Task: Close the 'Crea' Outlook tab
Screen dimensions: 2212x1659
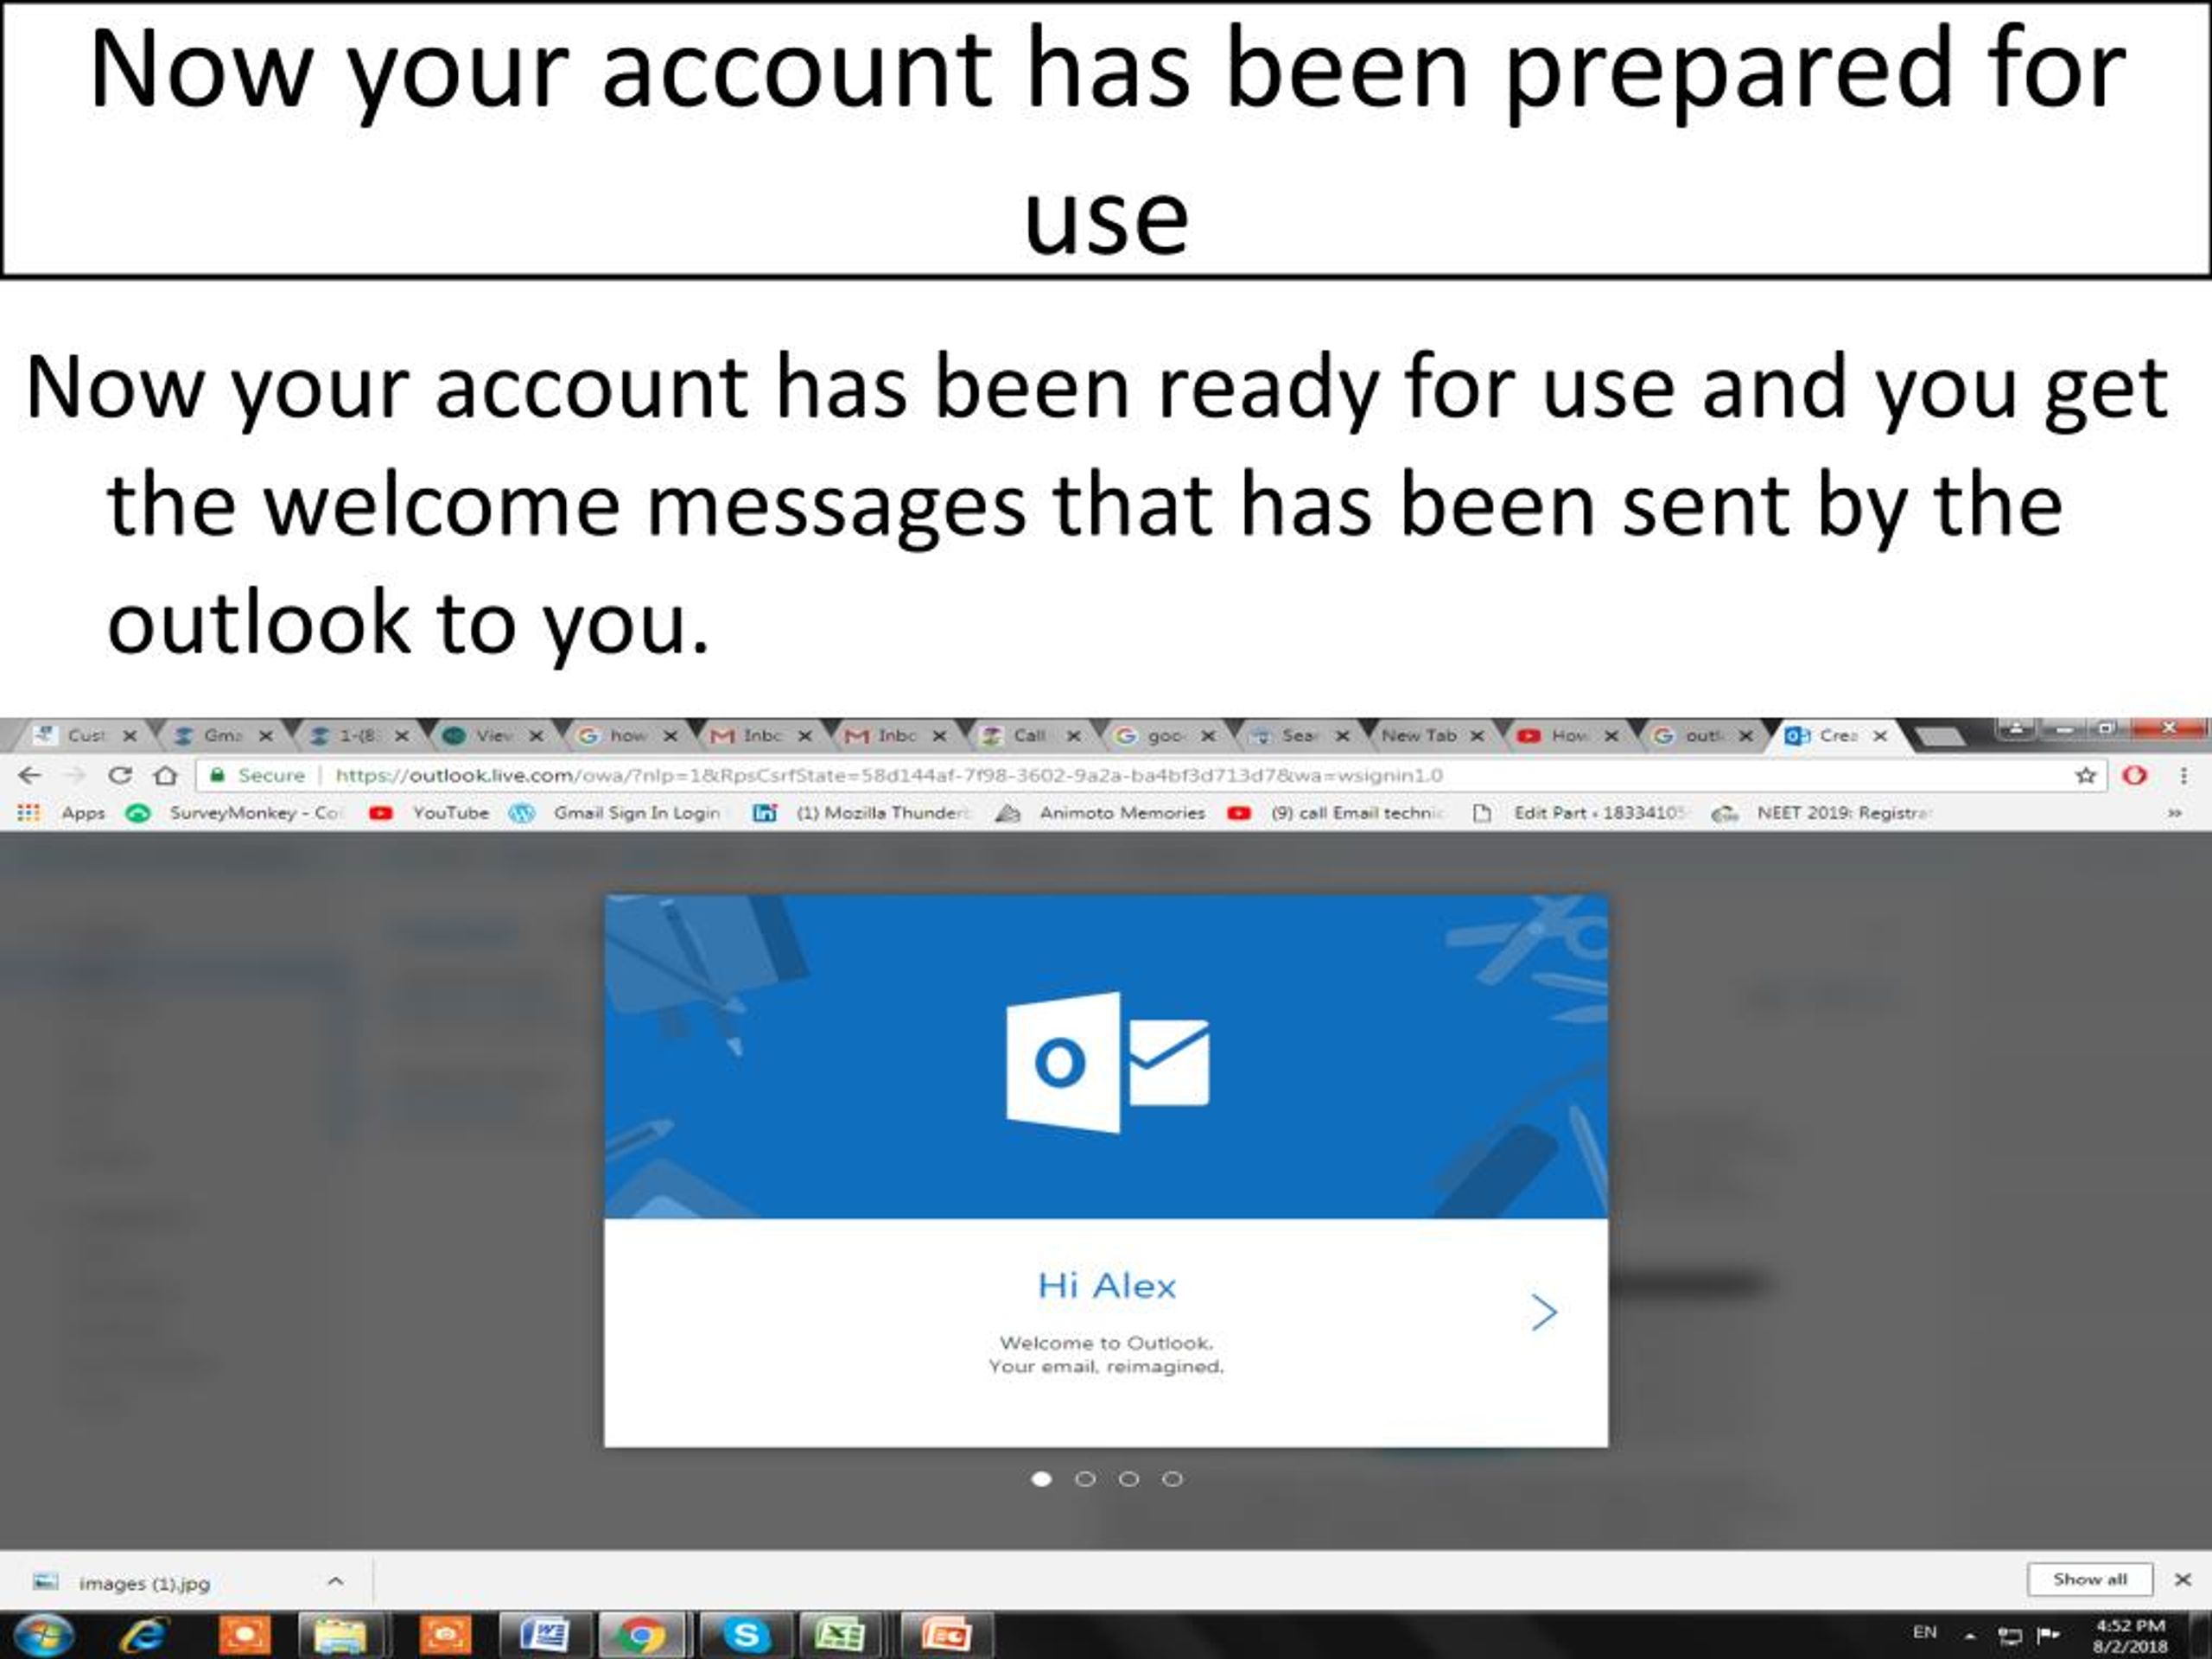Action: (x=1880, y=735)
